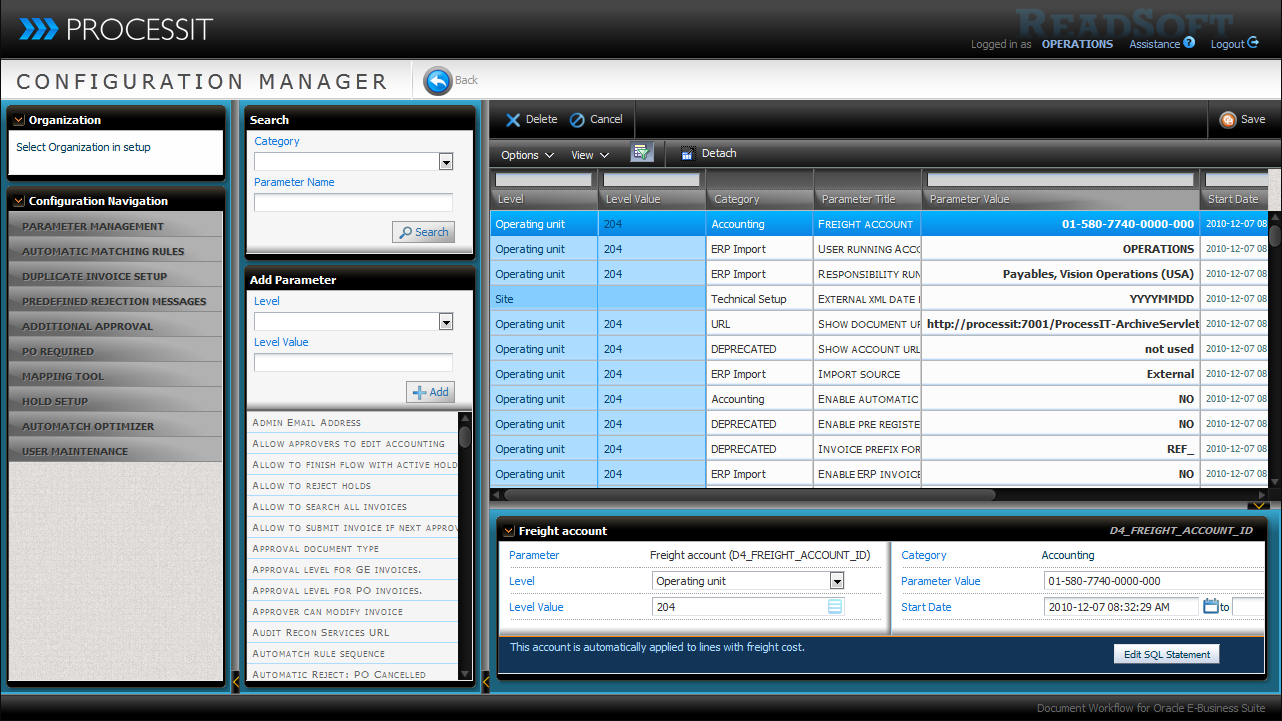Click the query-by-example toolbar icon

pos(641,153)
